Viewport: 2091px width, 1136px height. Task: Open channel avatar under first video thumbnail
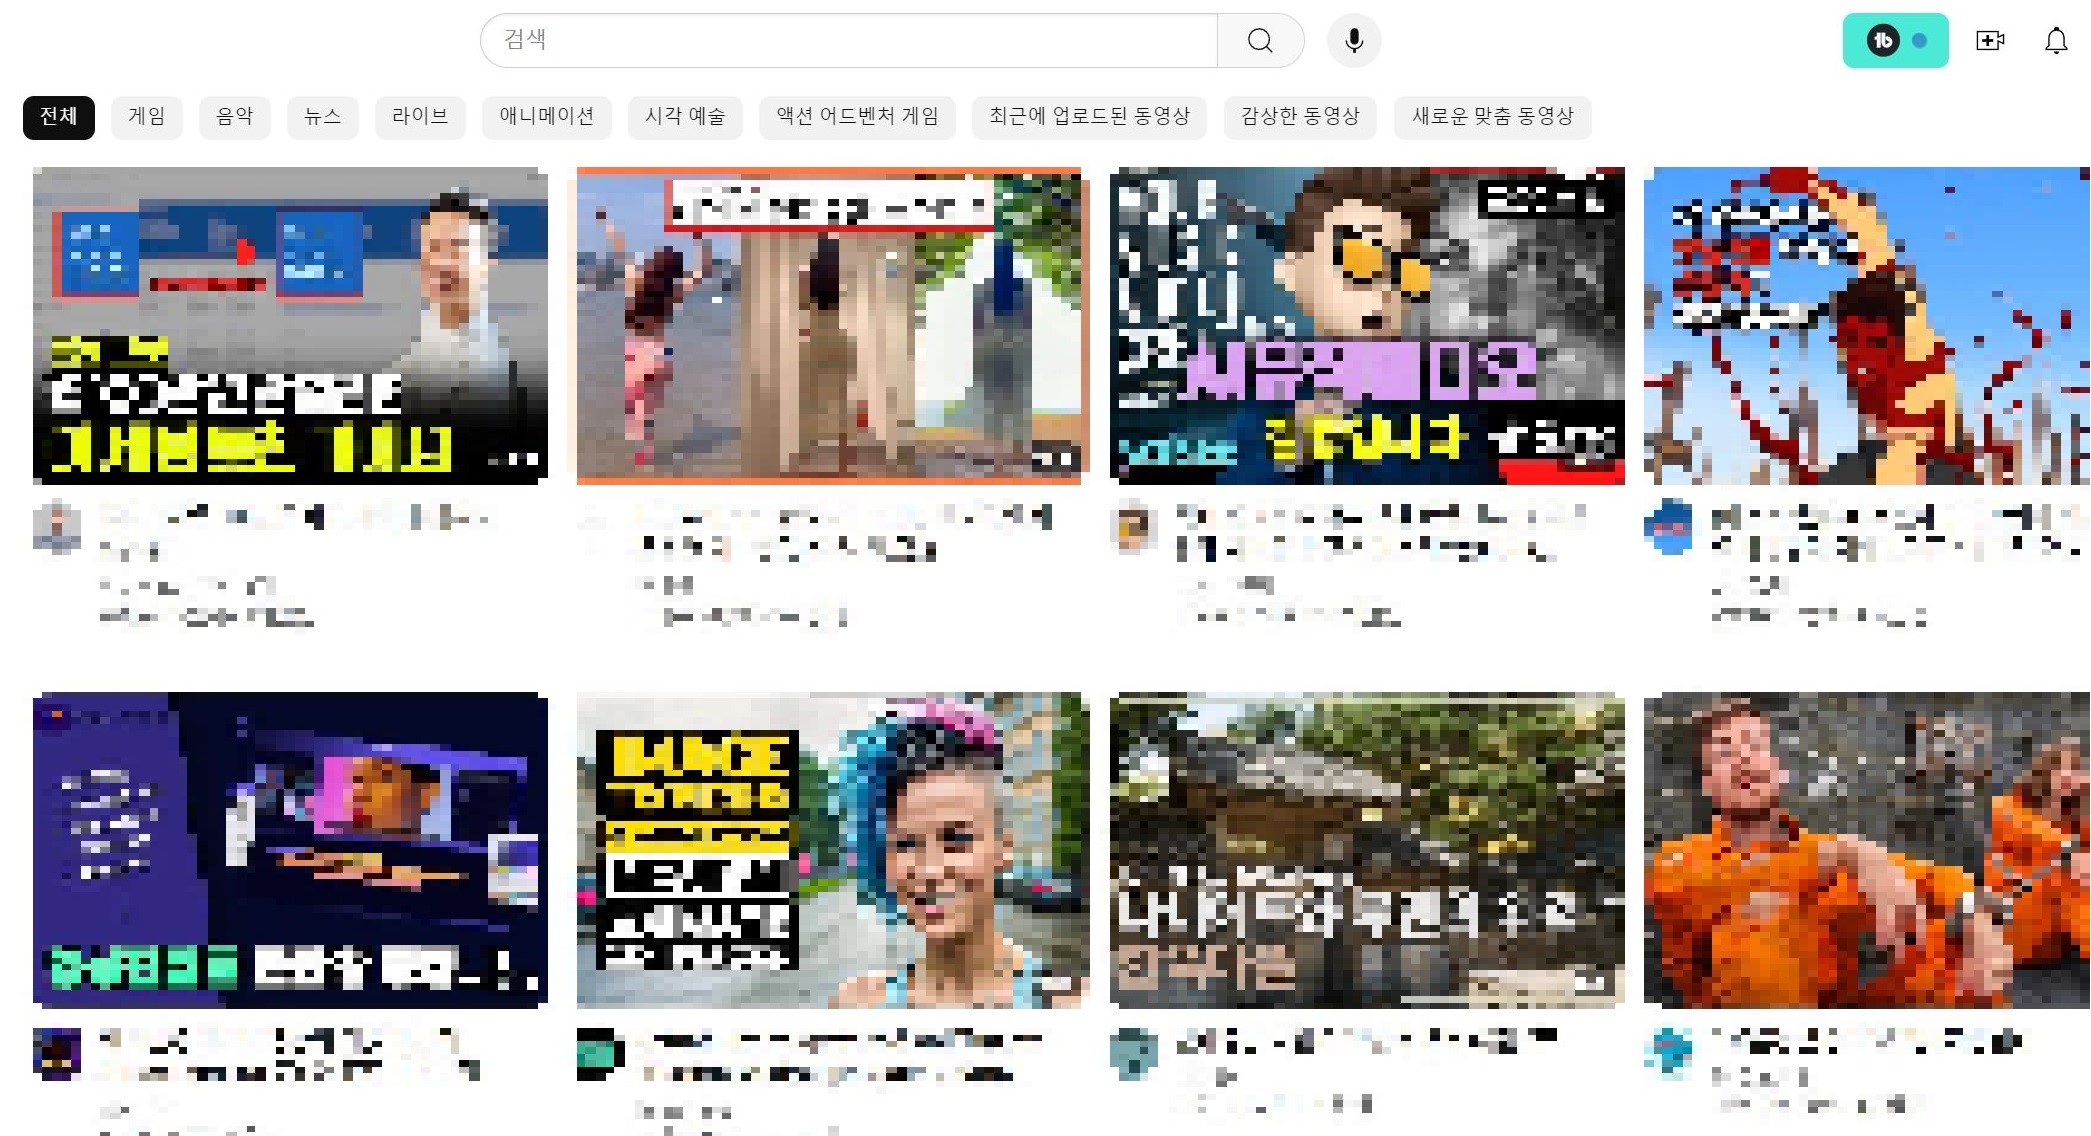[57, 526]
